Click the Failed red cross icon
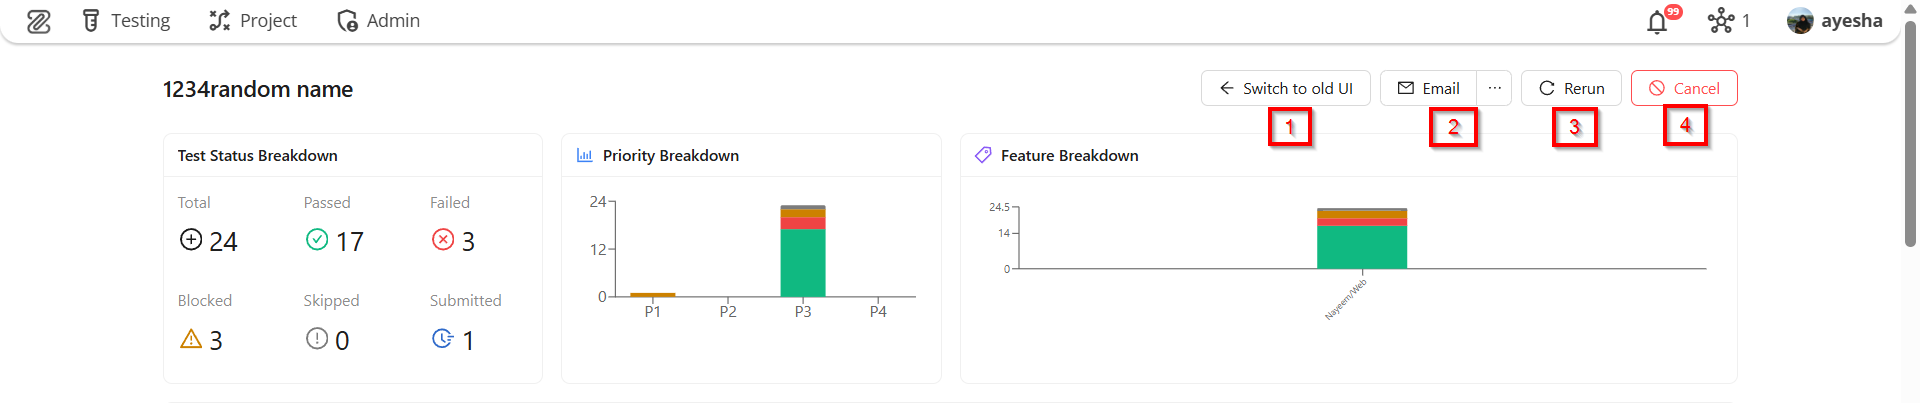 click(x=443, y=240)
